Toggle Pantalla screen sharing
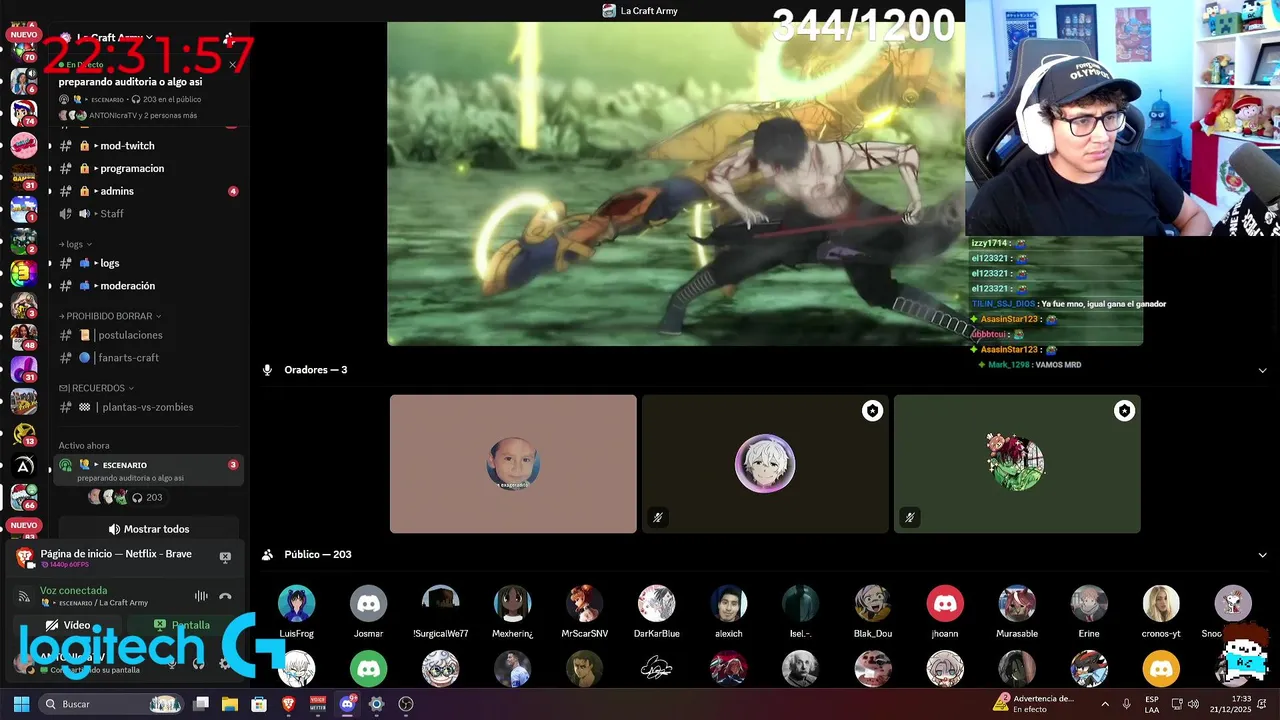Image resolution: width=1280 pixels, height=720 pixels. [181, 625]
